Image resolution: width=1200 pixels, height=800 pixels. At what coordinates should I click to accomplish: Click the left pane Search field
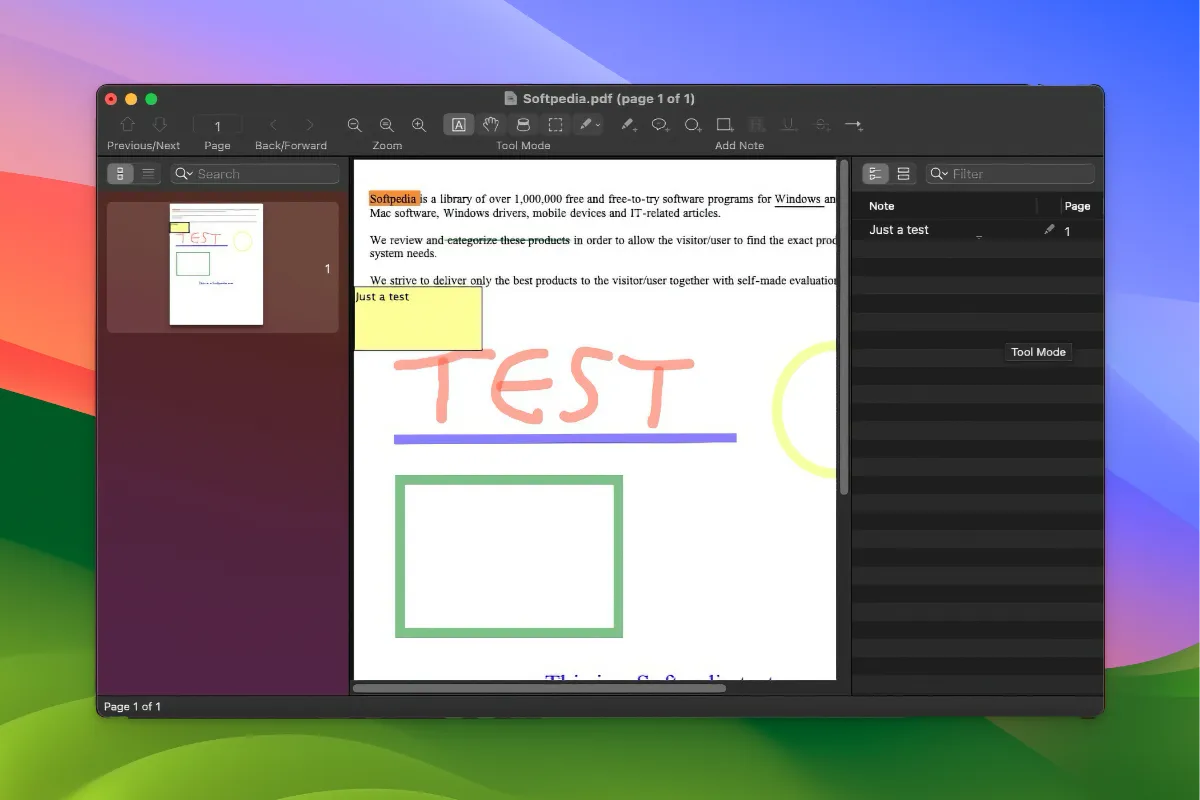tap(255, 174)
